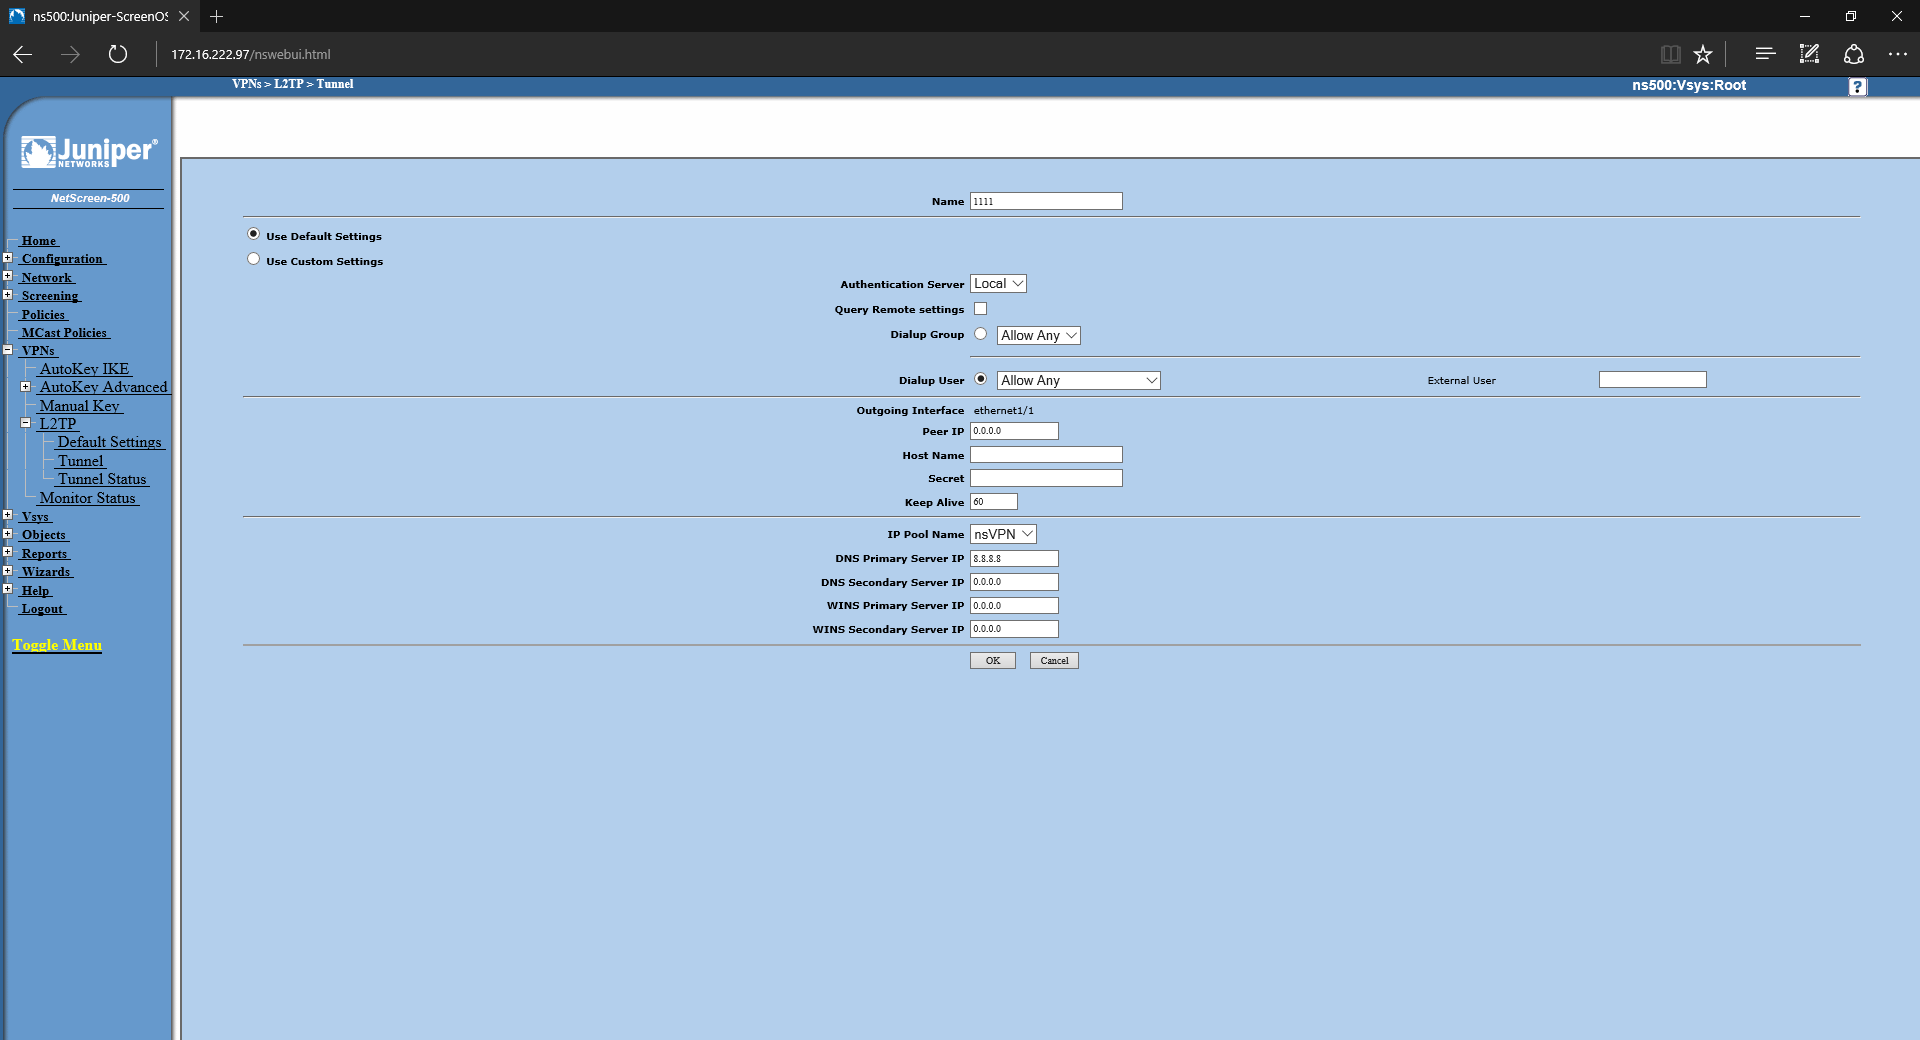Open reading view book icon
The width and height of the screenshot is (1920, 1040).
(x=1670, y=54)
